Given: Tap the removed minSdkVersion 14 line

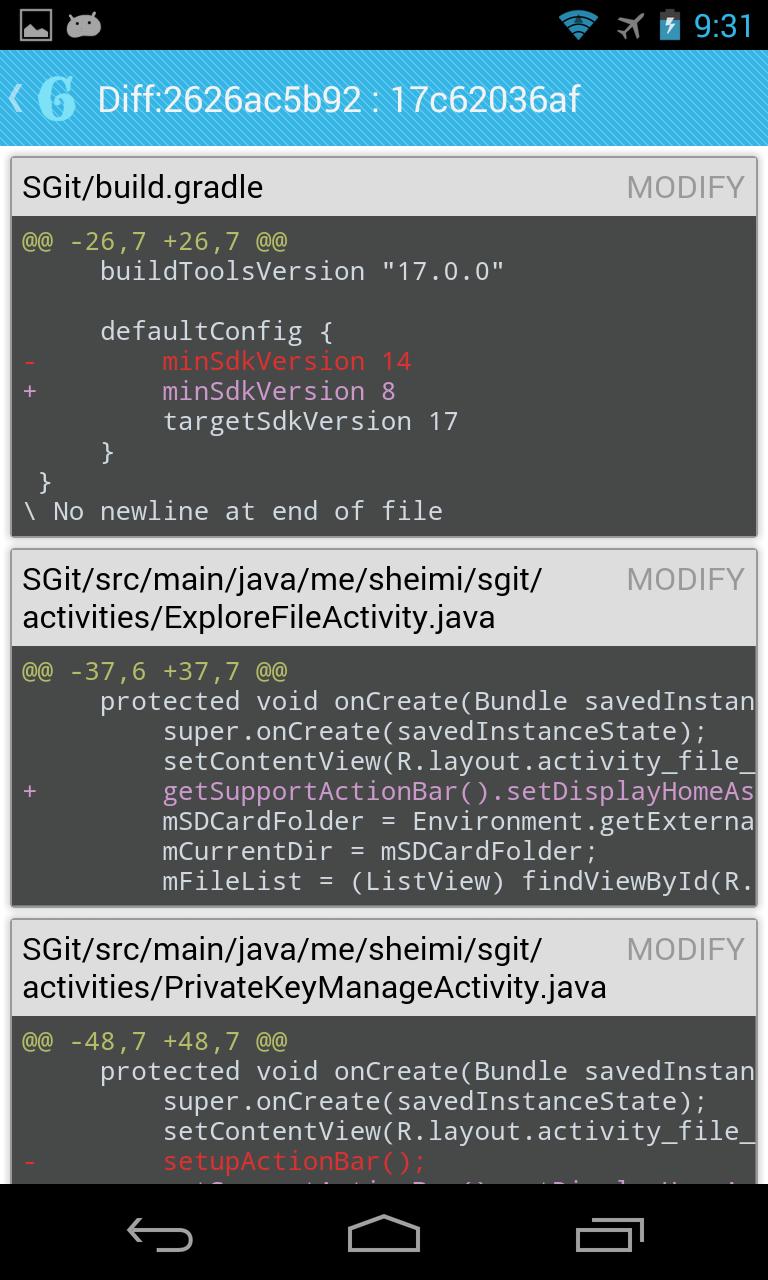Looking at the screenshot, I should tap(287, 361).
